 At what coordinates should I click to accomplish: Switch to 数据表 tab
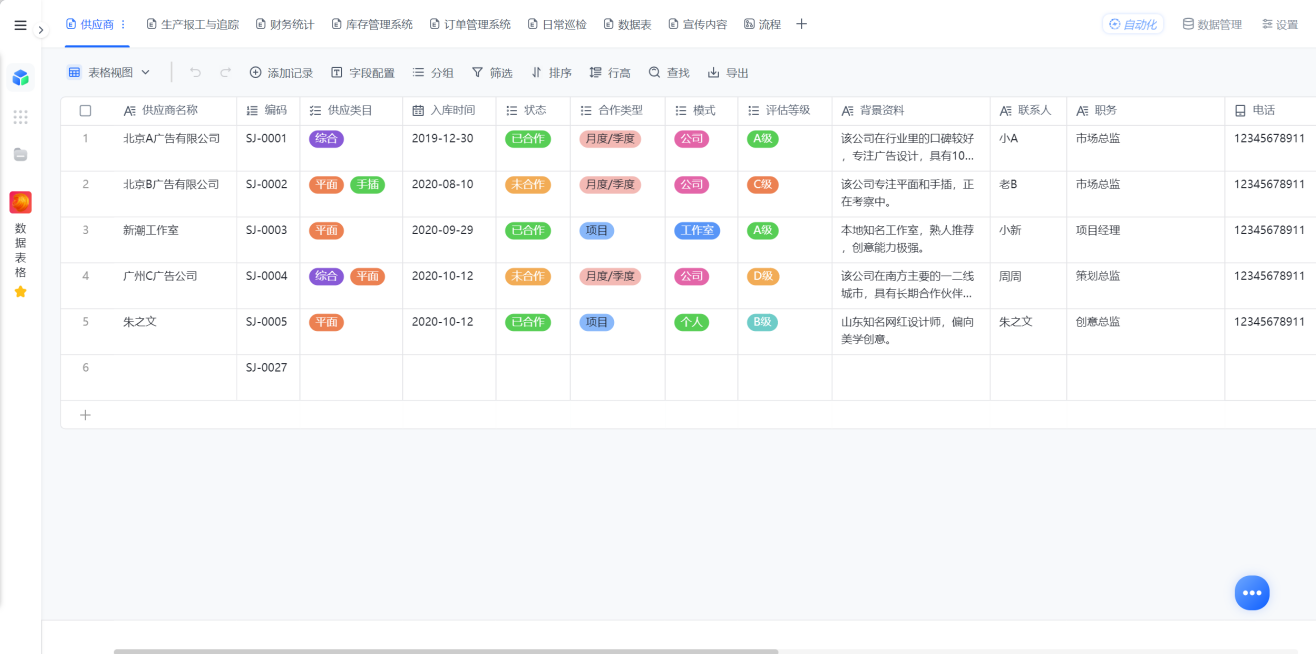(627, 24)
